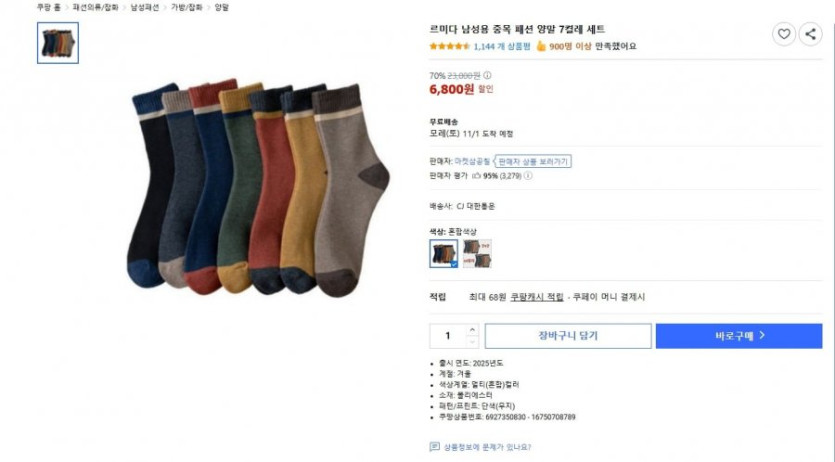835x462 pixels.
Task: Click the share icon
Action: coord(810,35)
